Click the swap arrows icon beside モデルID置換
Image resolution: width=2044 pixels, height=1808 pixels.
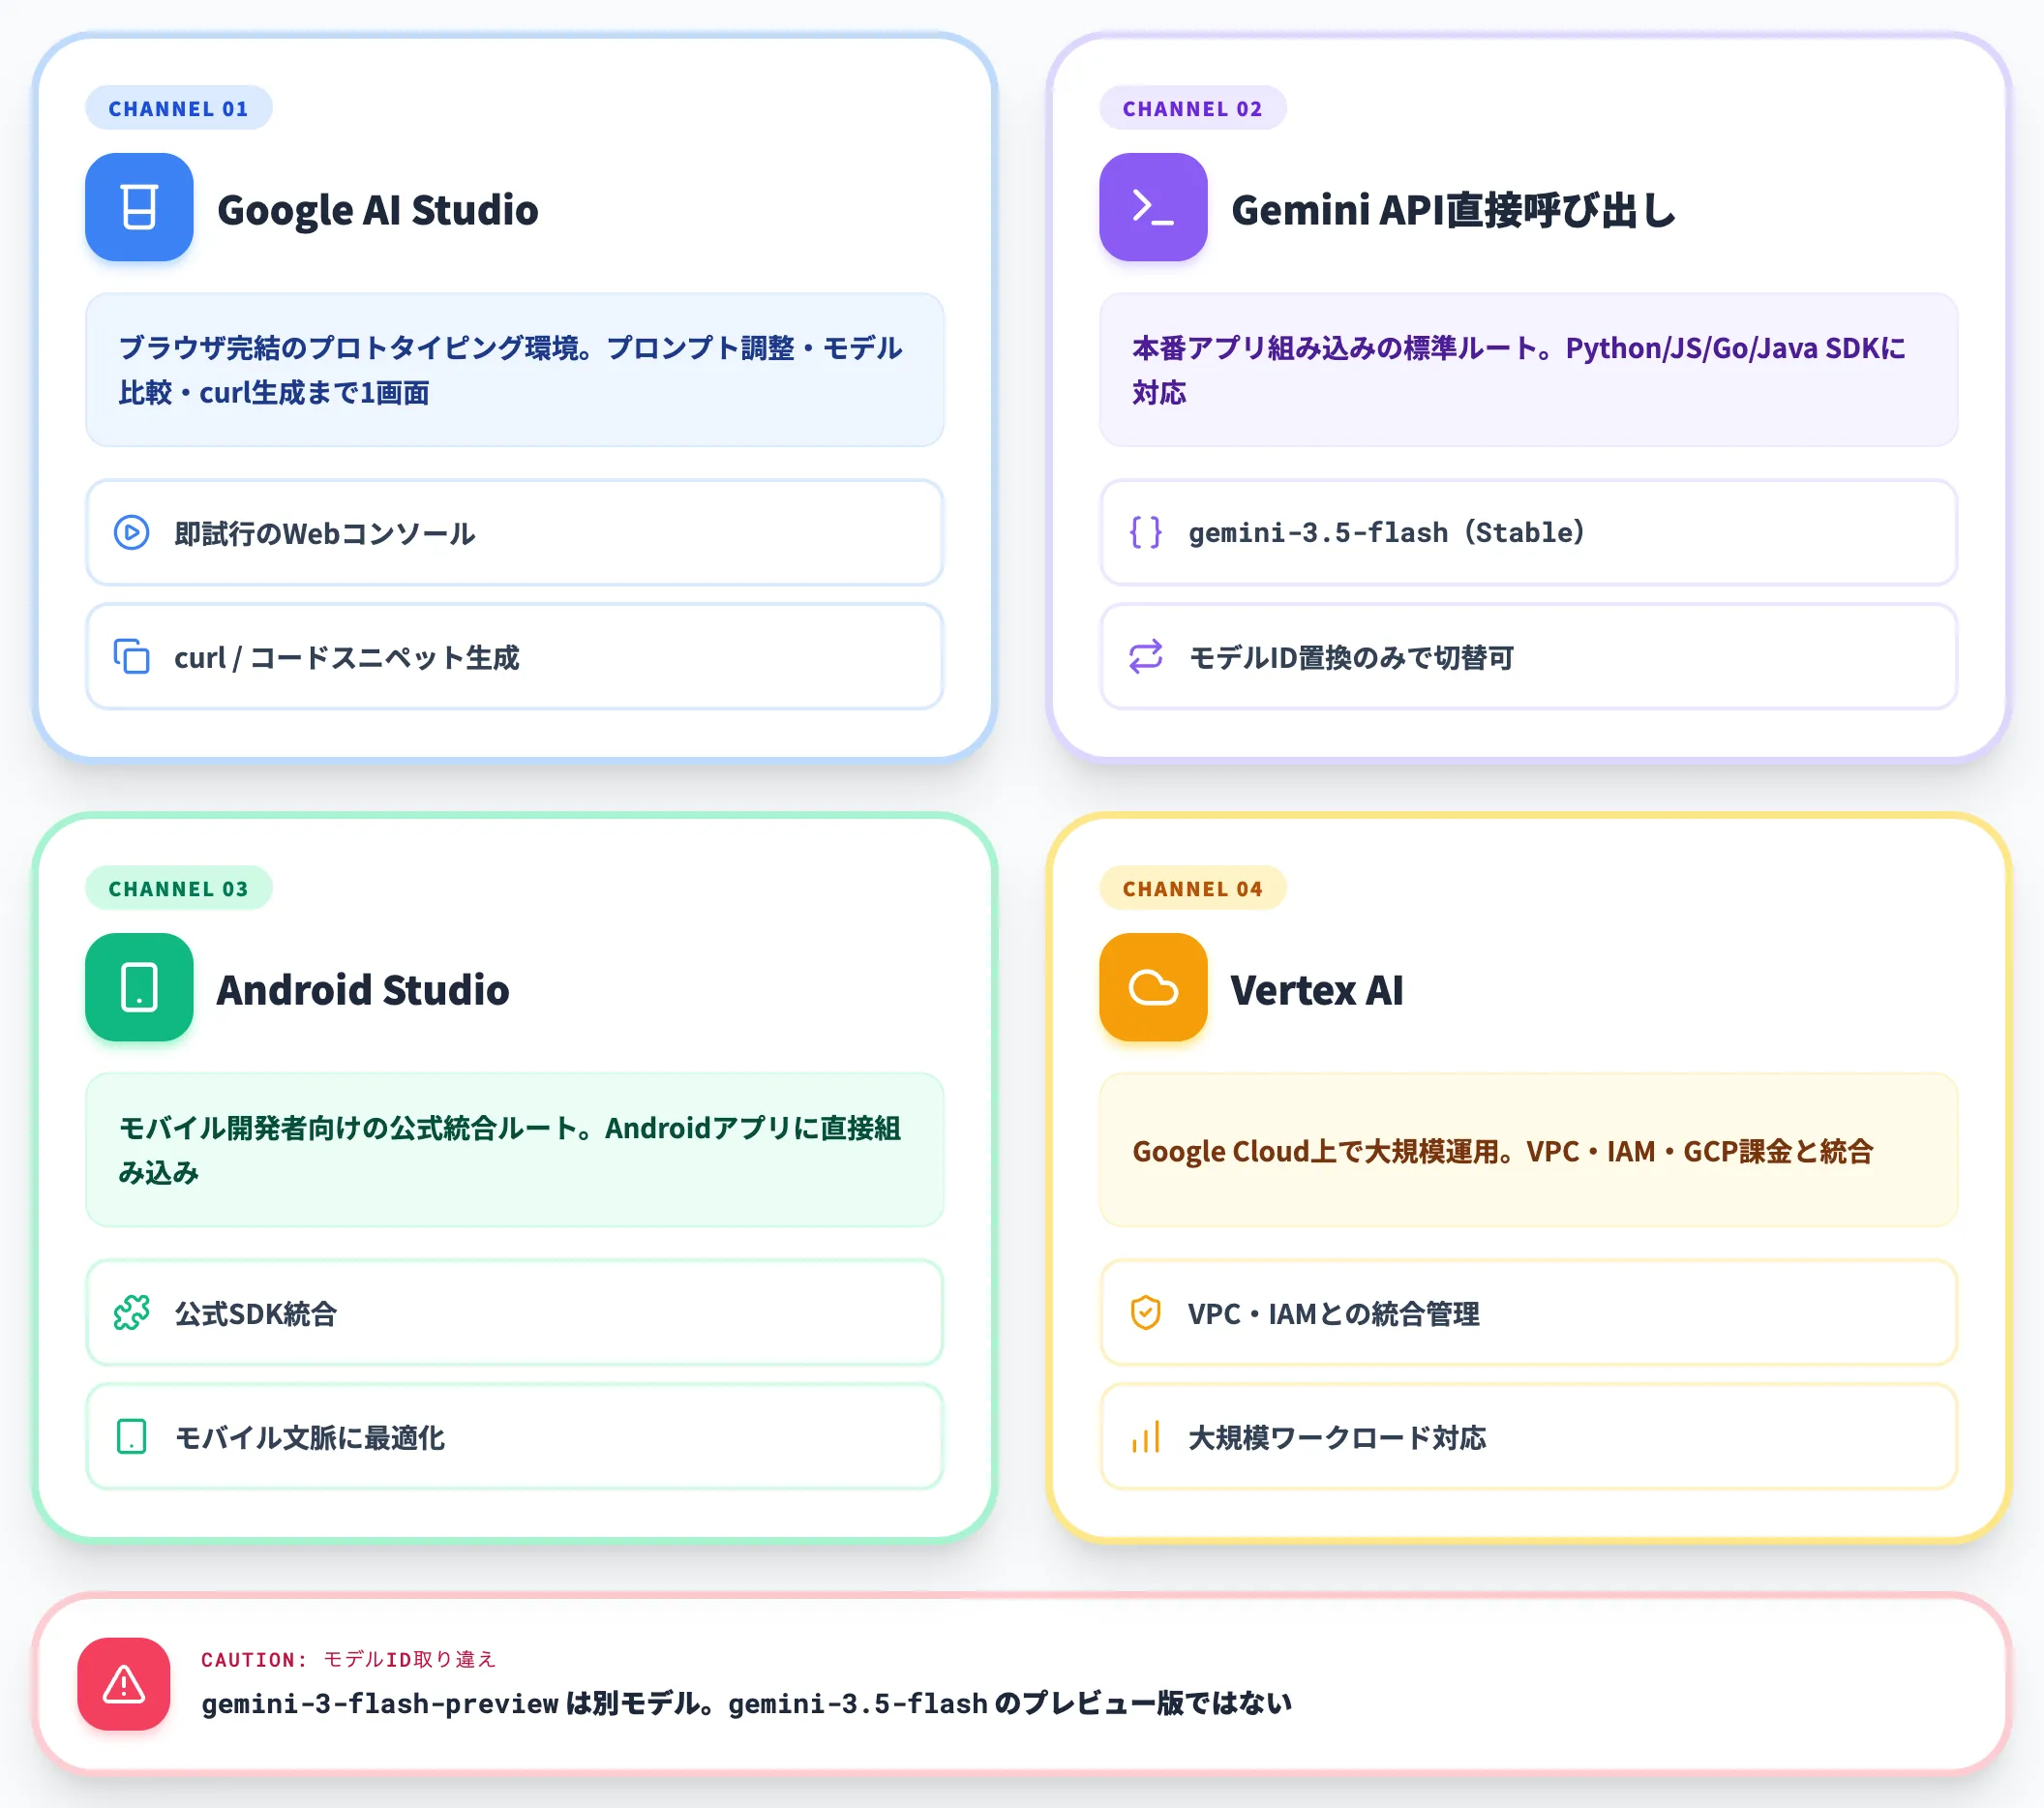click(1146, 657)
